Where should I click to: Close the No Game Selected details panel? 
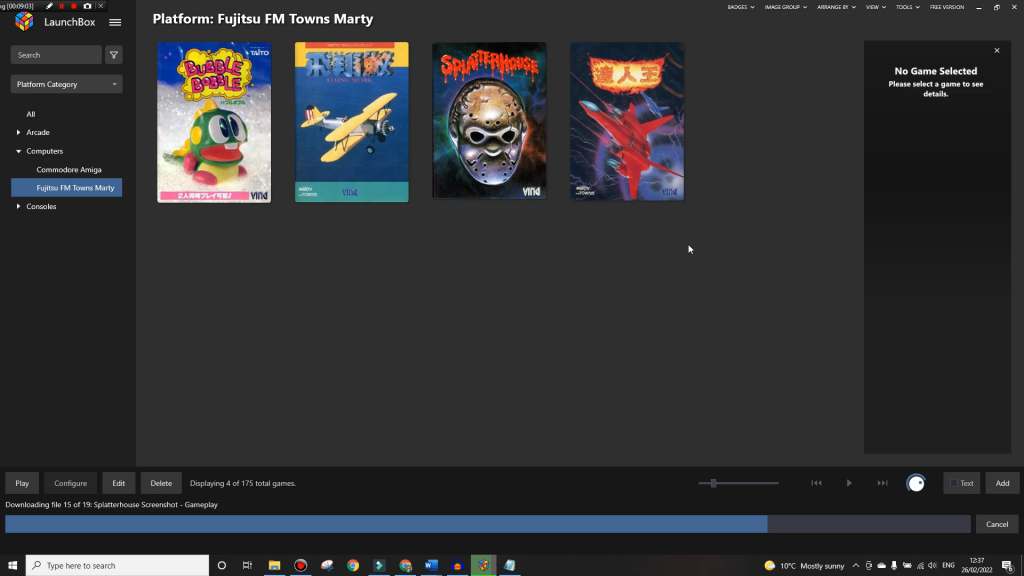point(997,50)
